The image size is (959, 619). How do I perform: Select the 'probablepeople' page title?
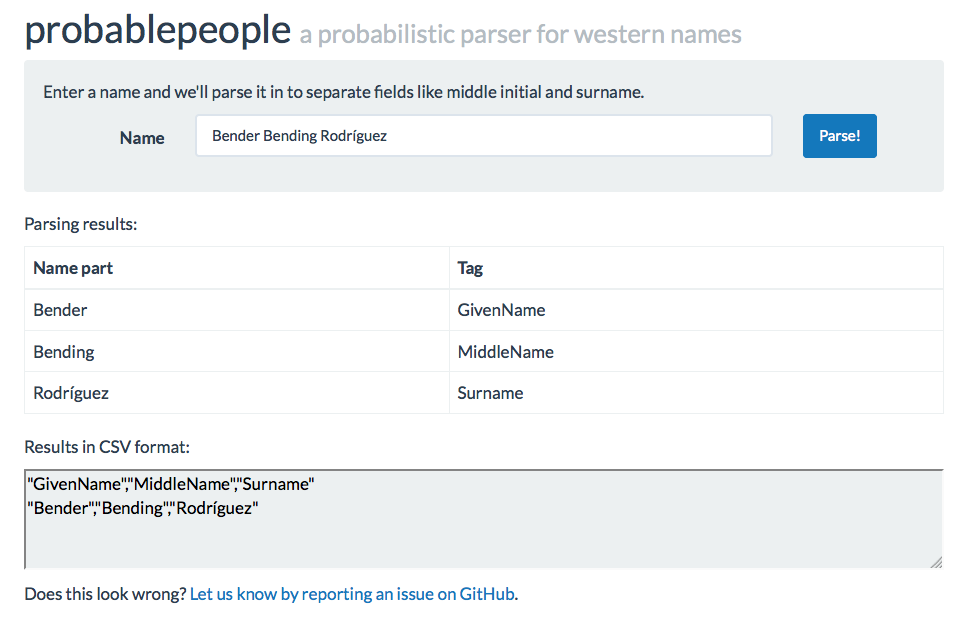157,29
